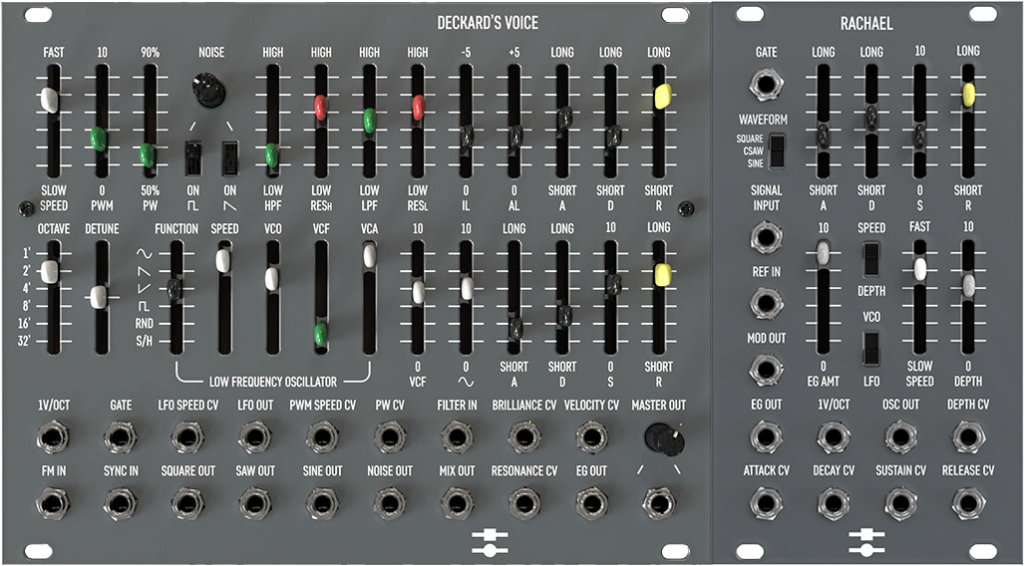The height and width of the screenshot is (566, 1024).
Task: Click the DEPTH CV jack
Action: pyautogui.click(x=968, y=437)
